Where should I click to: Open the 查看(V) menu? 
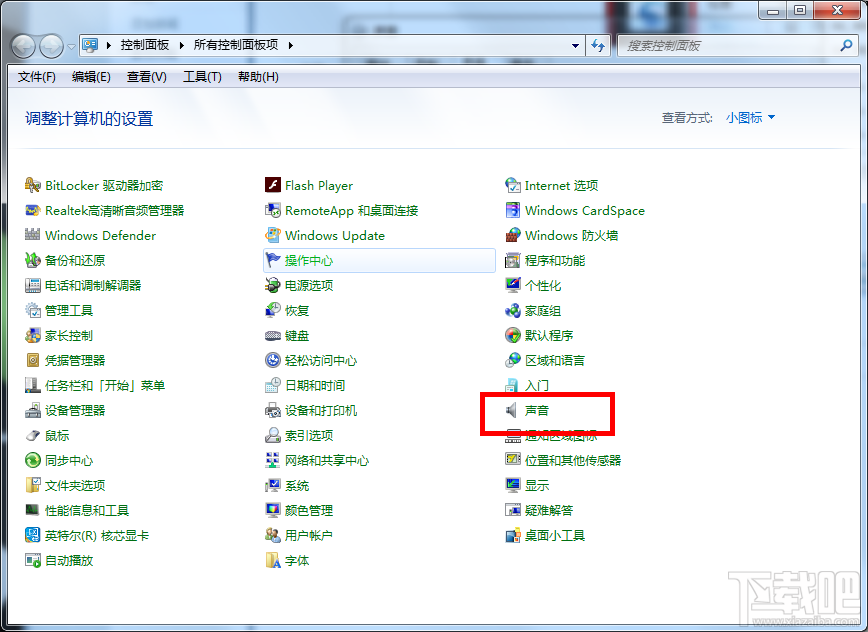[x=146, y=77]
